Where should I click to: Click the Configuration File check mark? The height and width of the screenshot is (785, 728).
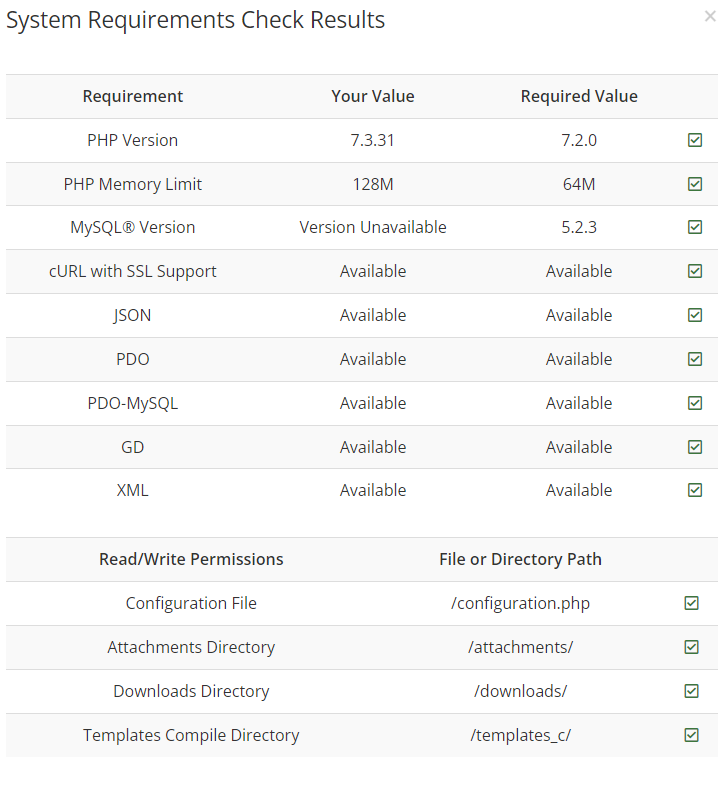(x=691, y=603)
